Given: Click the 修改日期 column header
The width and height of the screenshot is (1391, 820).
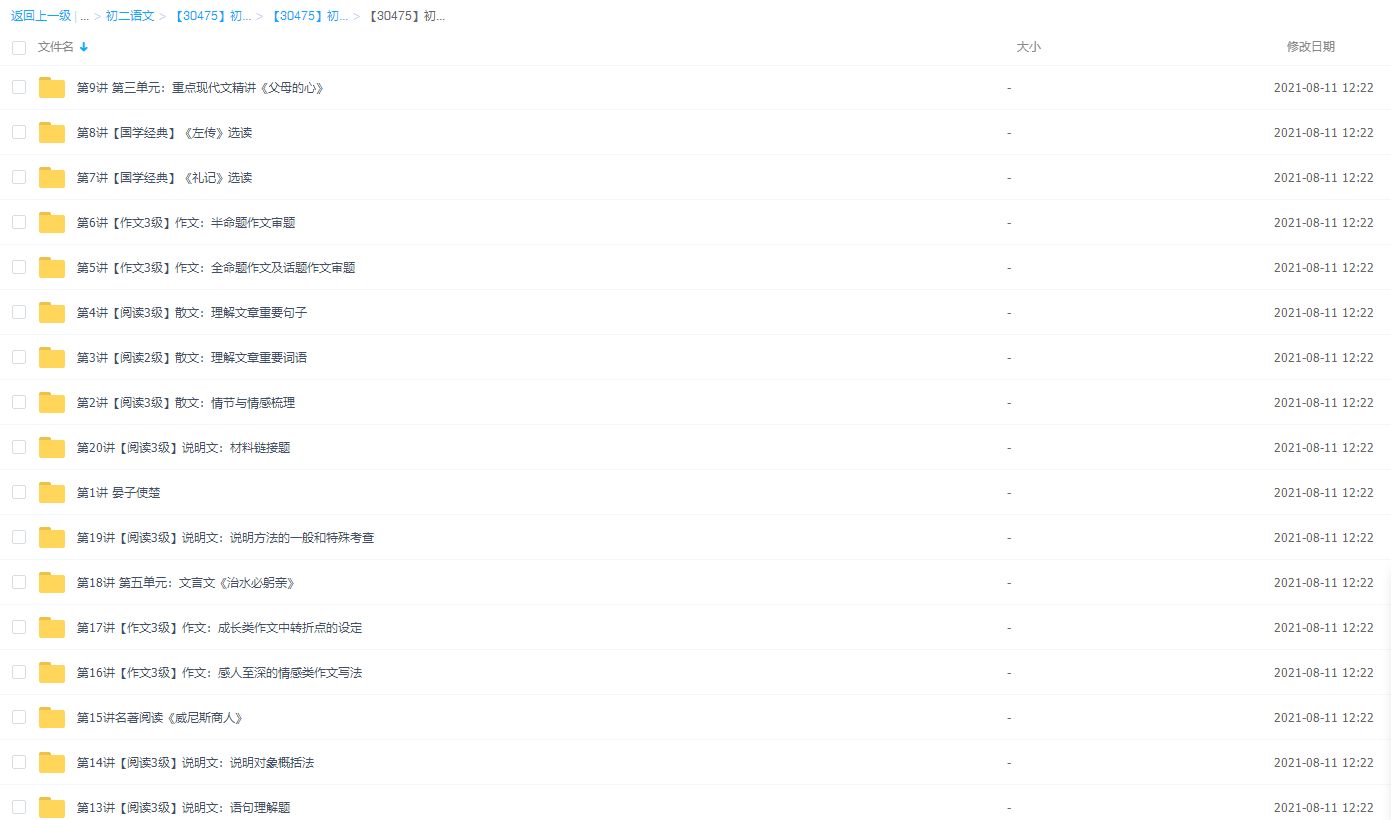Looking at the screenshot, I should pos(1311,46).
